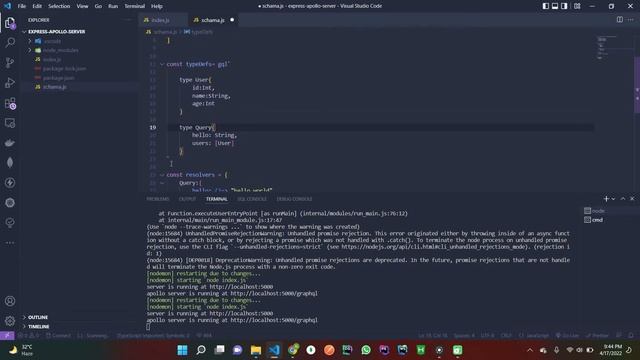Open the Go menu
Screen dimensions: 640x360
click(x=98, y=6)
